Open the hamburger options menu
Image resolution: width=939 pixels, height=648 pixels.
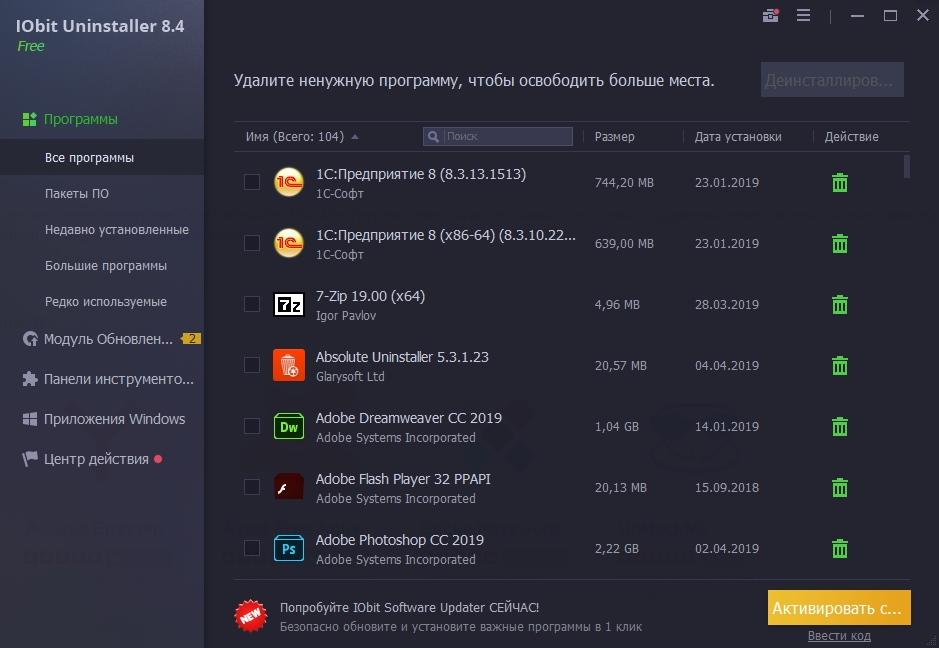[803, 16]
